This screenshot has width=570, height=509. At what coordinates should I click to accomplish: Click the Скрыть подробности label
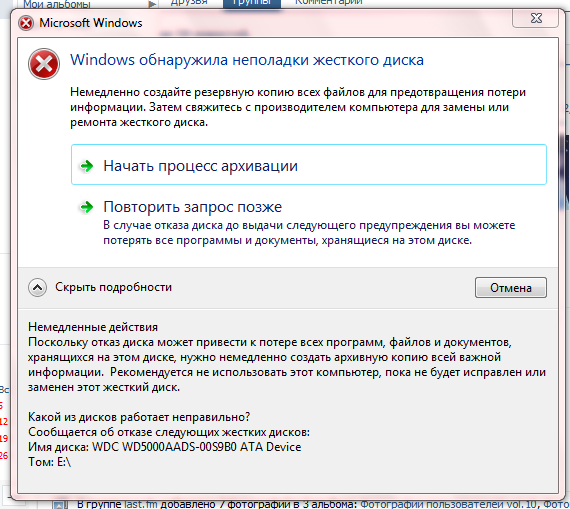(113, 287)
